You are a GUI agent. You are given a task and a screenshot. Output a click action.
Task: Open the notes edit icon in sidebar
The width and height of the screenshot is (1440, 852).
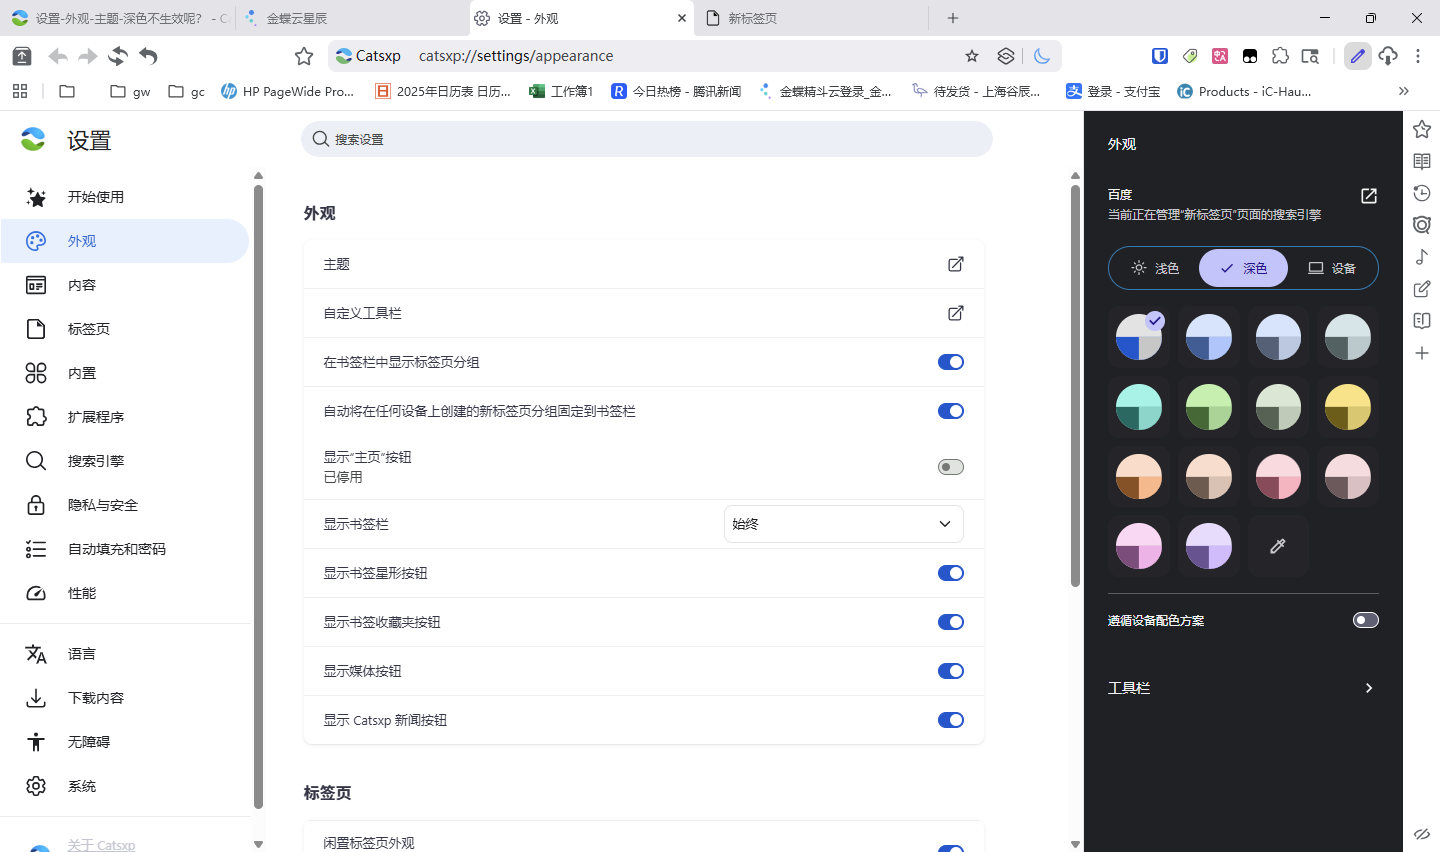(1422, 289)
